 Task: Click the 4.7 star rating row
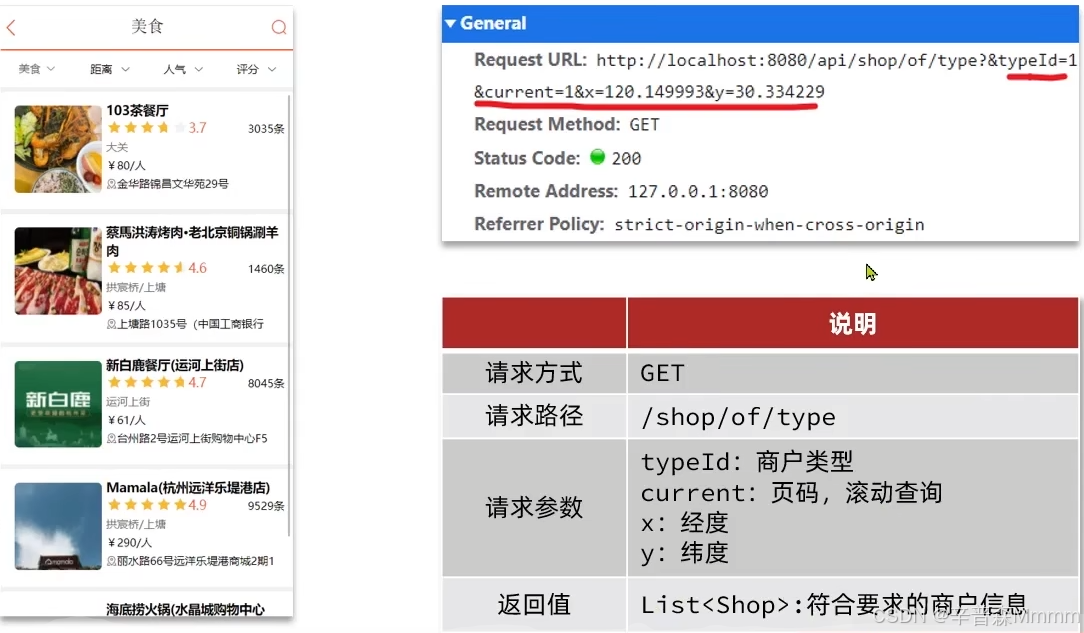157,383
